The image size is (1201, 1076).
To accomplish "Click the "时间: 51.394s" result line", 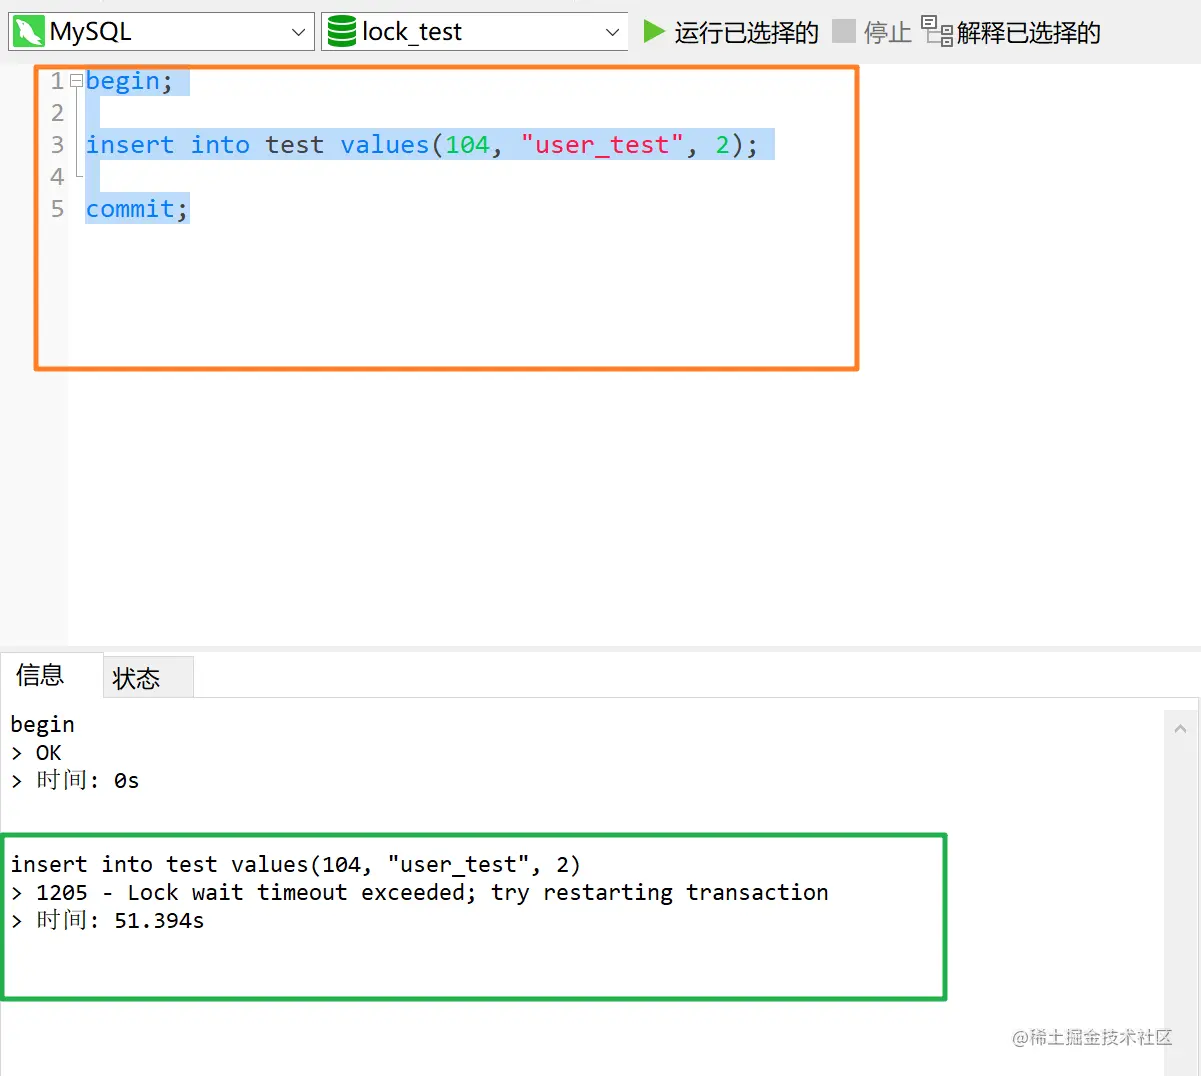I will [x=108, y=920].
